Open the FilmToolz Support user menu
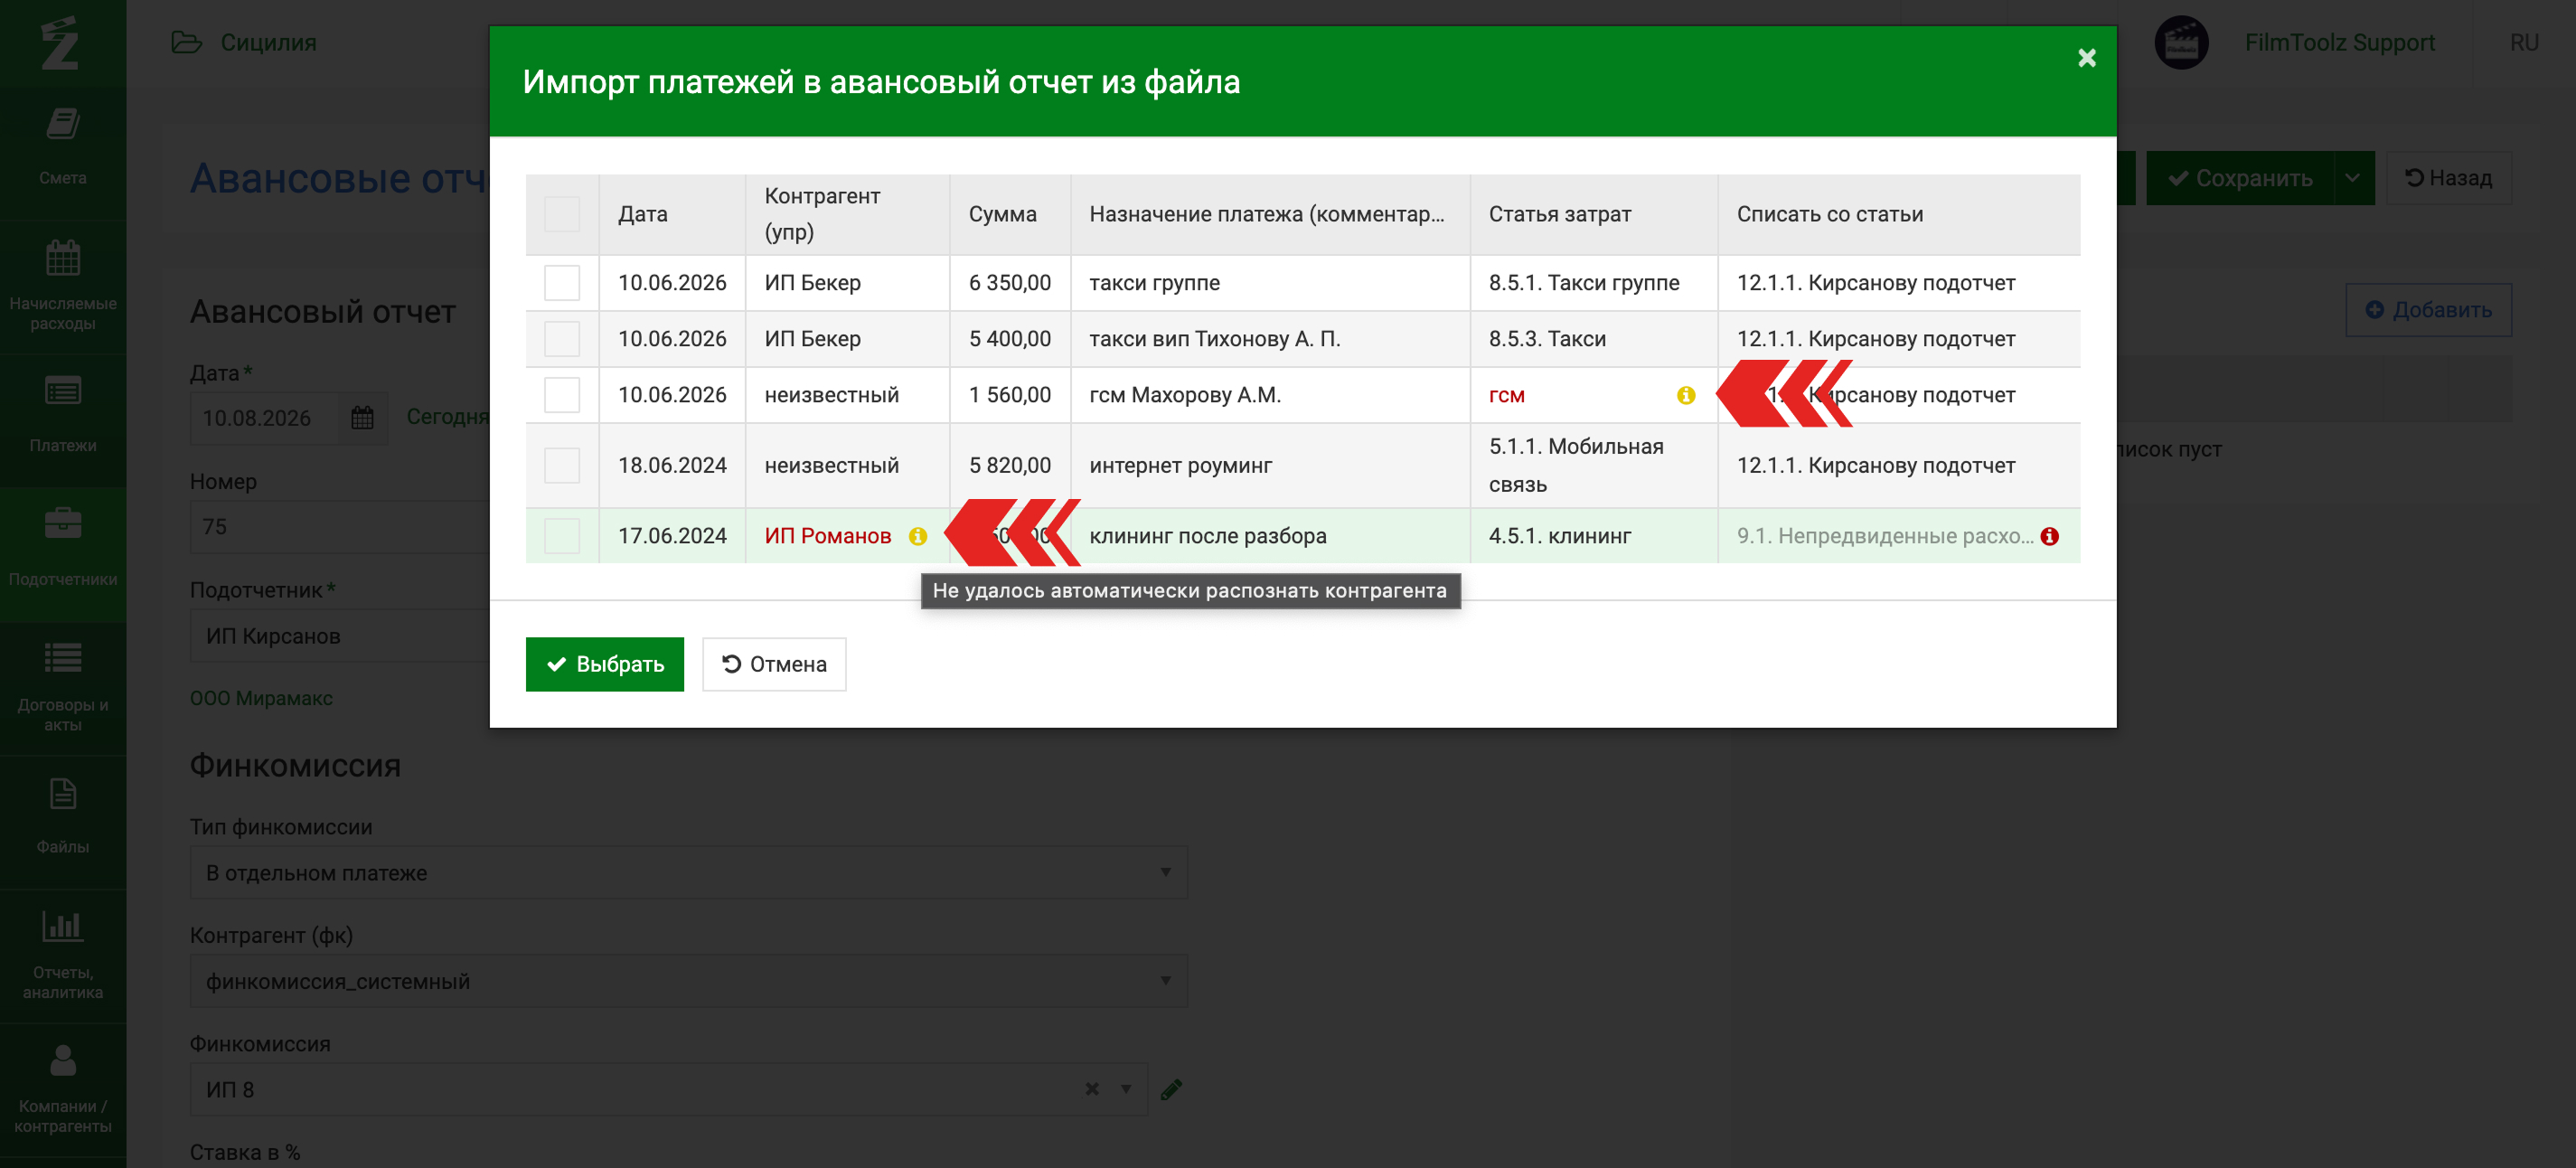Viewport: 2576px width, 1168px height. pos(2339,42)
